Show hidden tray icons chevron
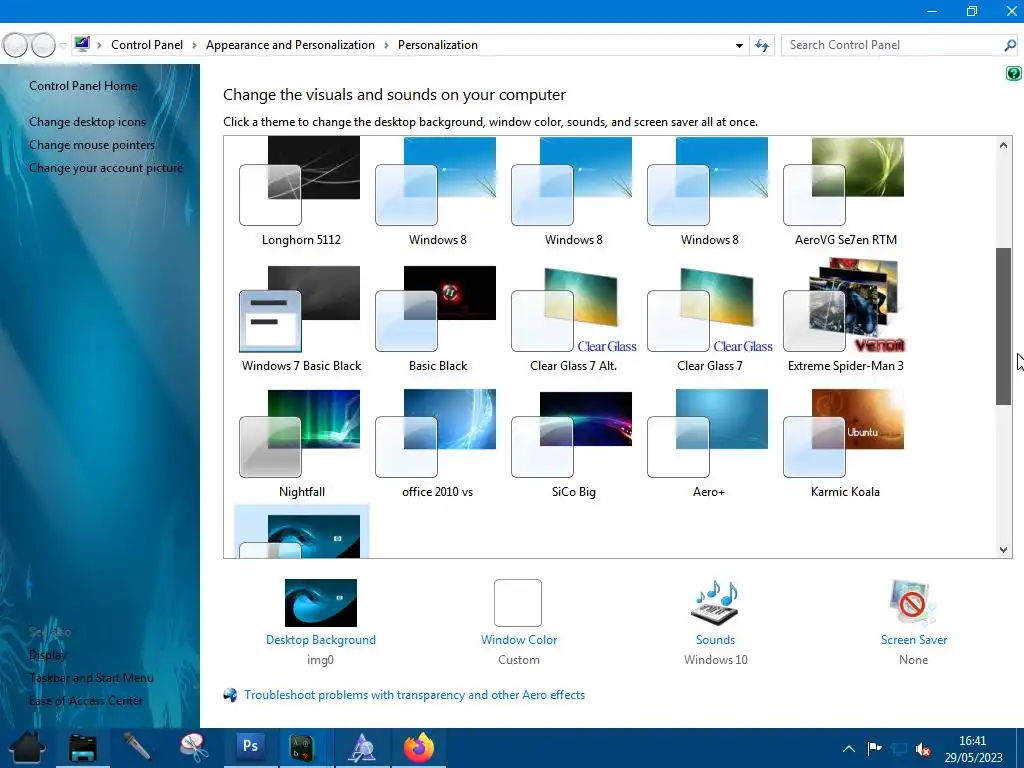1024x768 pixels. (848, 748)
